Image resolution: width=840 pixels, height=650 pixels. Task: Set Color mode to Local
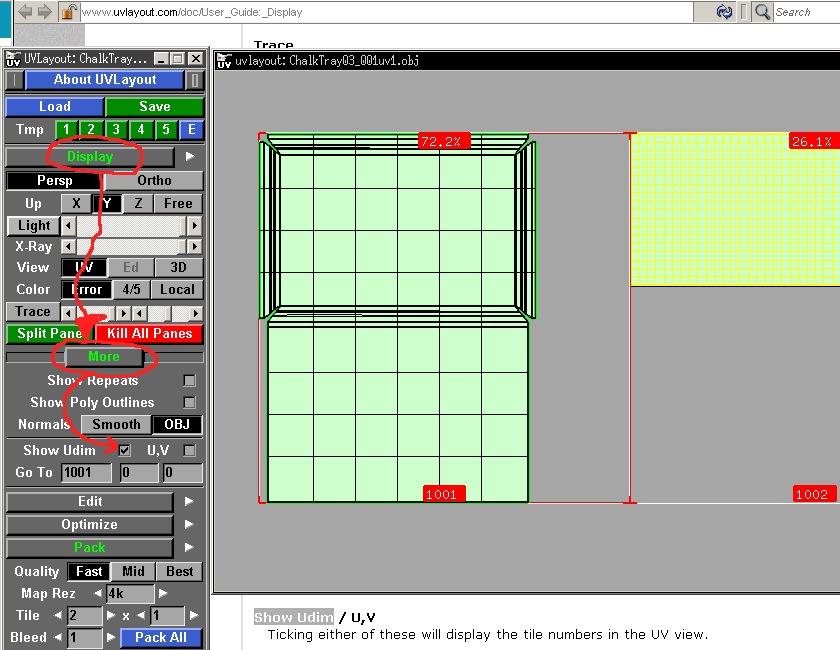pos(177,289)
